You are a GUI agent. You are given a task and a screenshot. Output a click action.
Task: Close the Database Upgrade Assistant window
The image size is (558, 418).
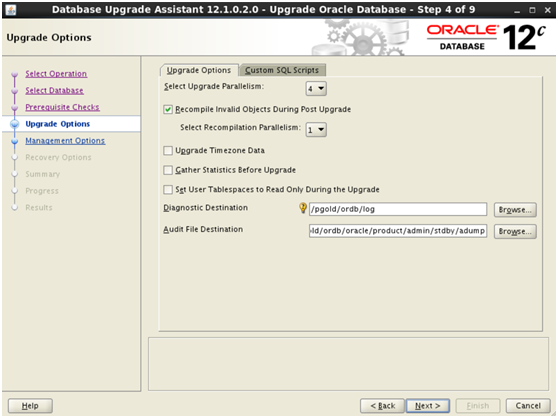coord(548,10)
